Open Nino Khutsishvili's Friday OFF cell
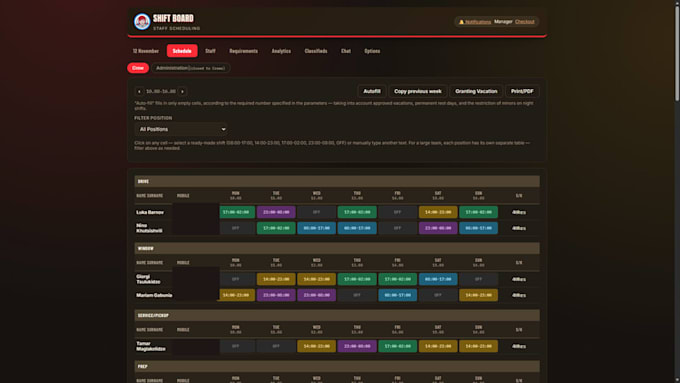The image size is (680, 383). pyautogui.click(x=397, y=228)
